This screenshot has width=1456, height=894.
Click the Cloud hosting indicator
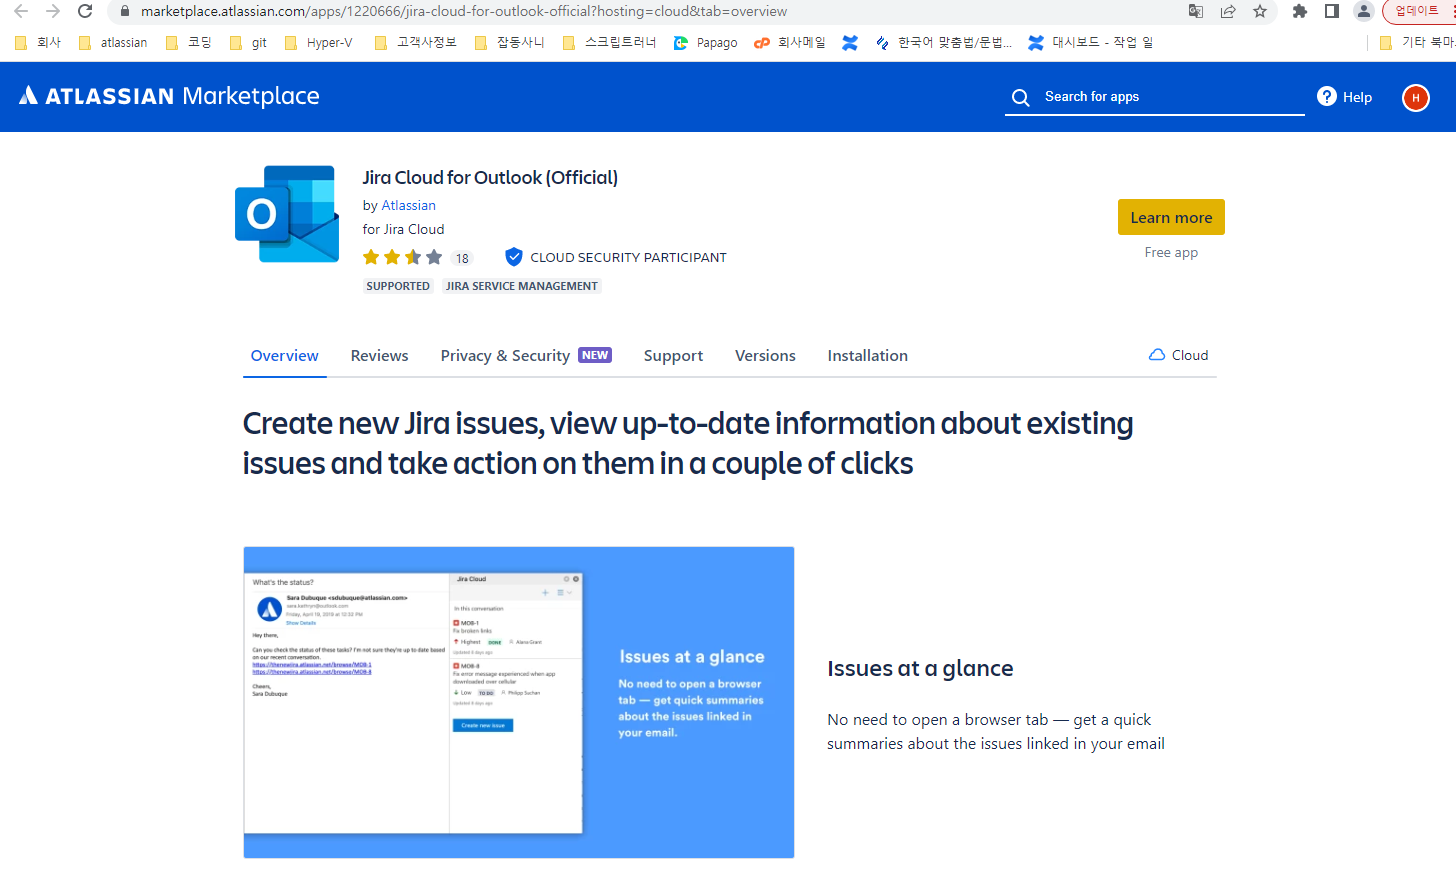[x=1179, y=355]
